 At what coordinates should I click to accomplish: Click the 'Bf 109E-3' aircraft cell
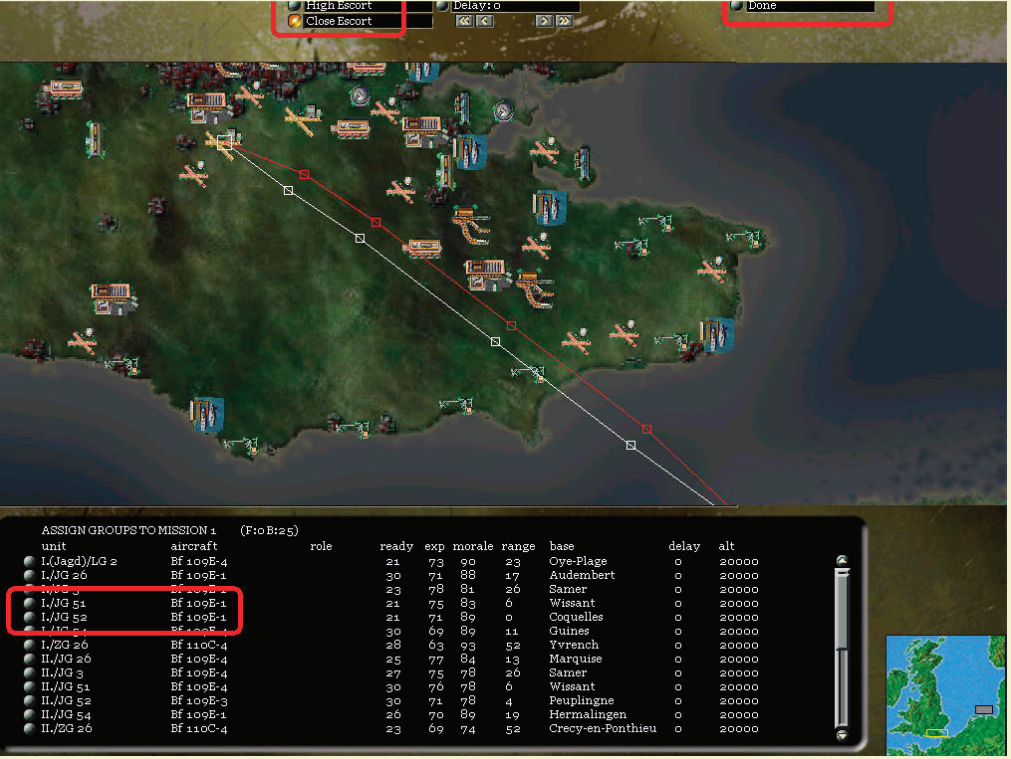199,700
